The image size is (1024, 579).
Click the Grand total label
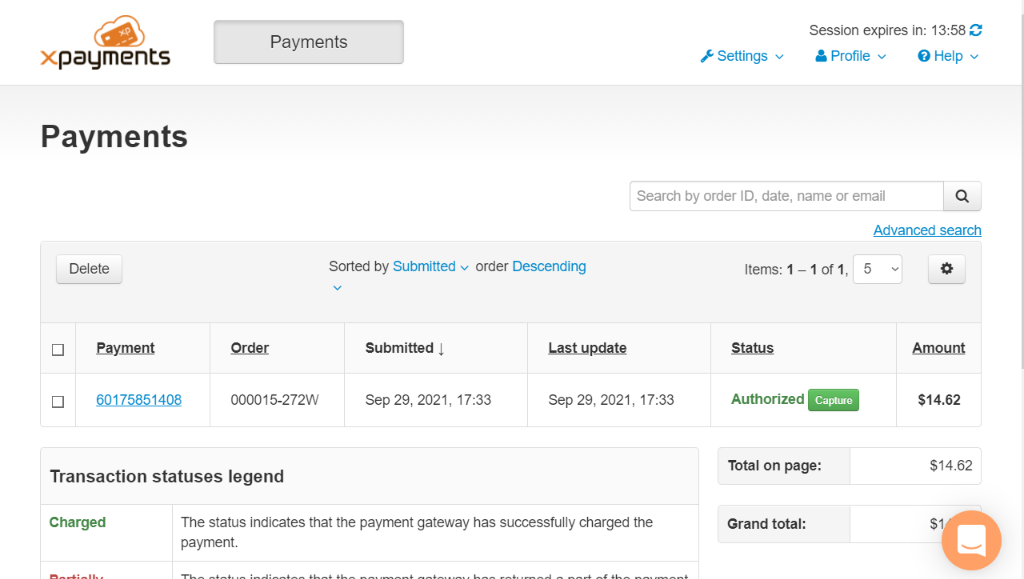click(766, 524)
